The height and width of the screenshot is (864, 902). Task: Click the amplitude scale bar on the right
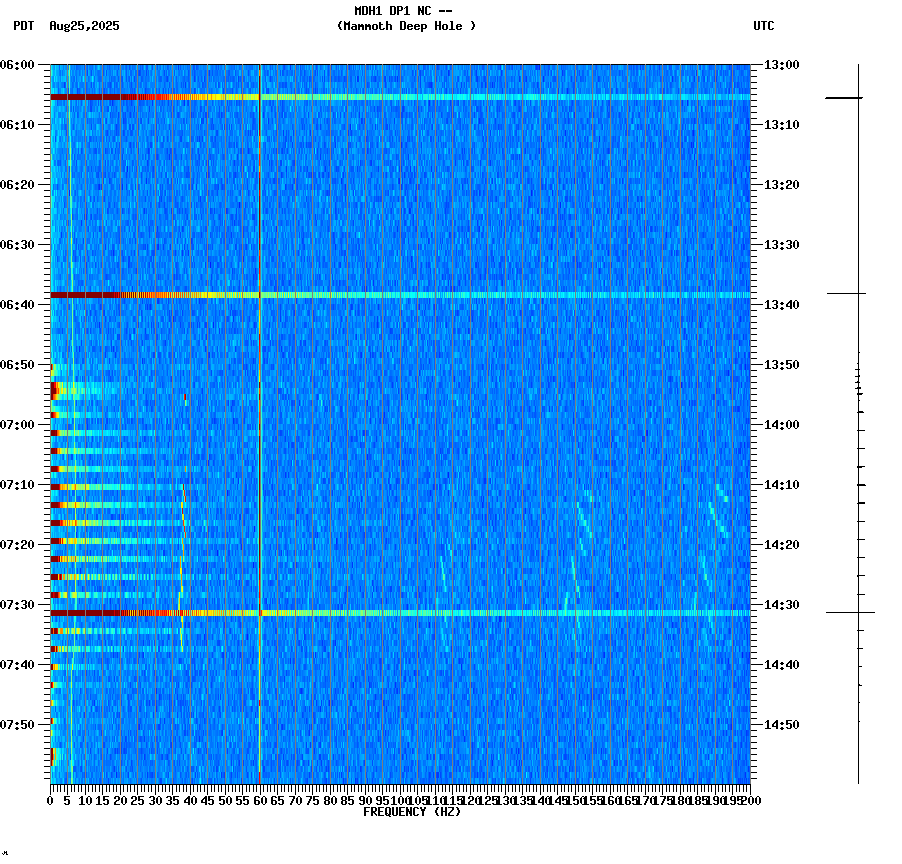858,420
